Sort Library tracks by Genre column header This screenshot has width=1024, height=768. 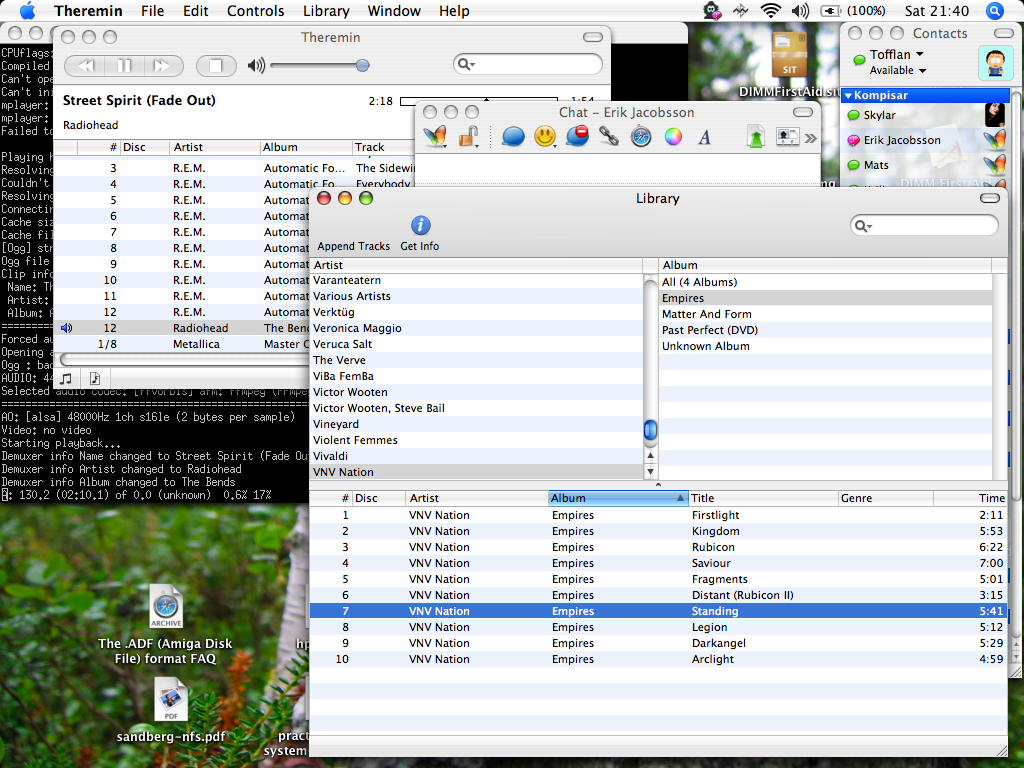point(886,498)
